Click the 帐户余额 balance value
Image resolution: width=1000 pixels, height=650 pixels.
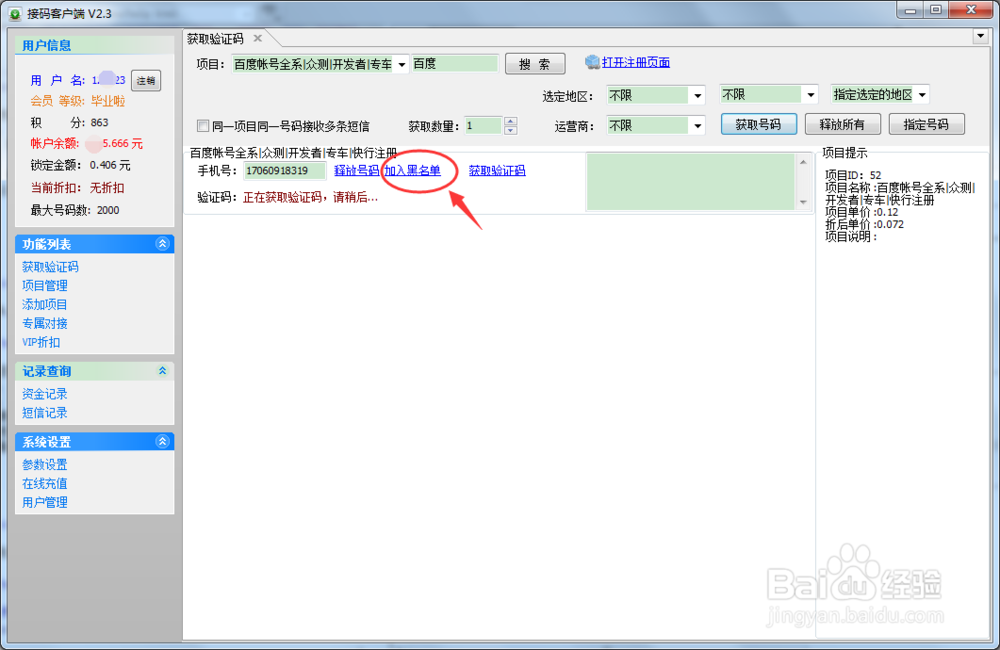115,144
